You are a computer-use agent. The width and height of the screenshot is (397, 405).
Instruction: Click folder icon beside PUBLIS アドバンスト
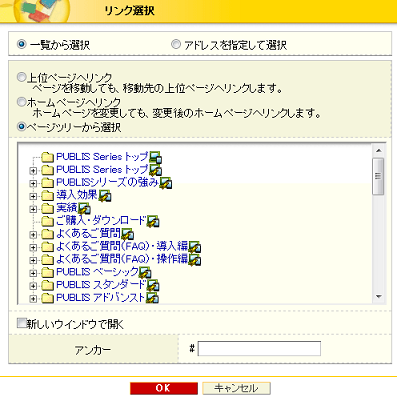point(48,298)
